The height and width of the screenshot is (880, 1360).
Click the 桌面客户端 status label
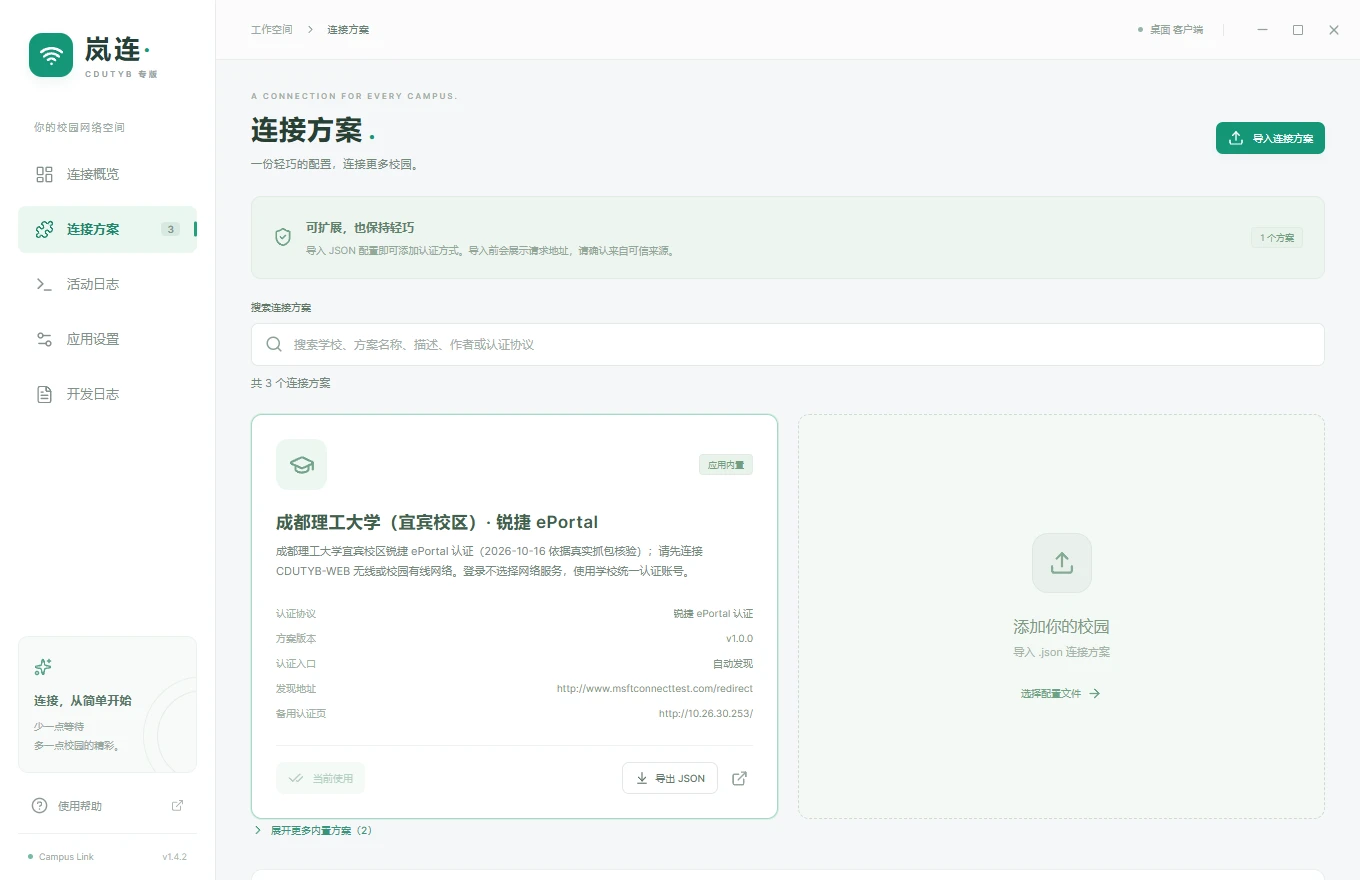(1171, 30)
